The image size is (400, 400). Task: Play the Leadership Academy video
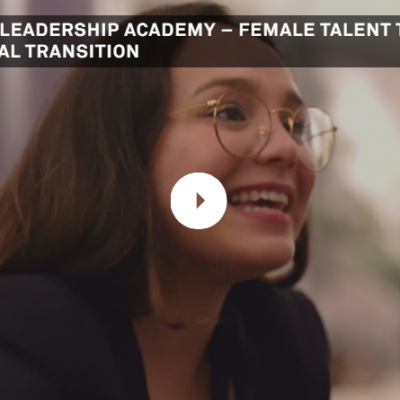[x=199, y=201]
